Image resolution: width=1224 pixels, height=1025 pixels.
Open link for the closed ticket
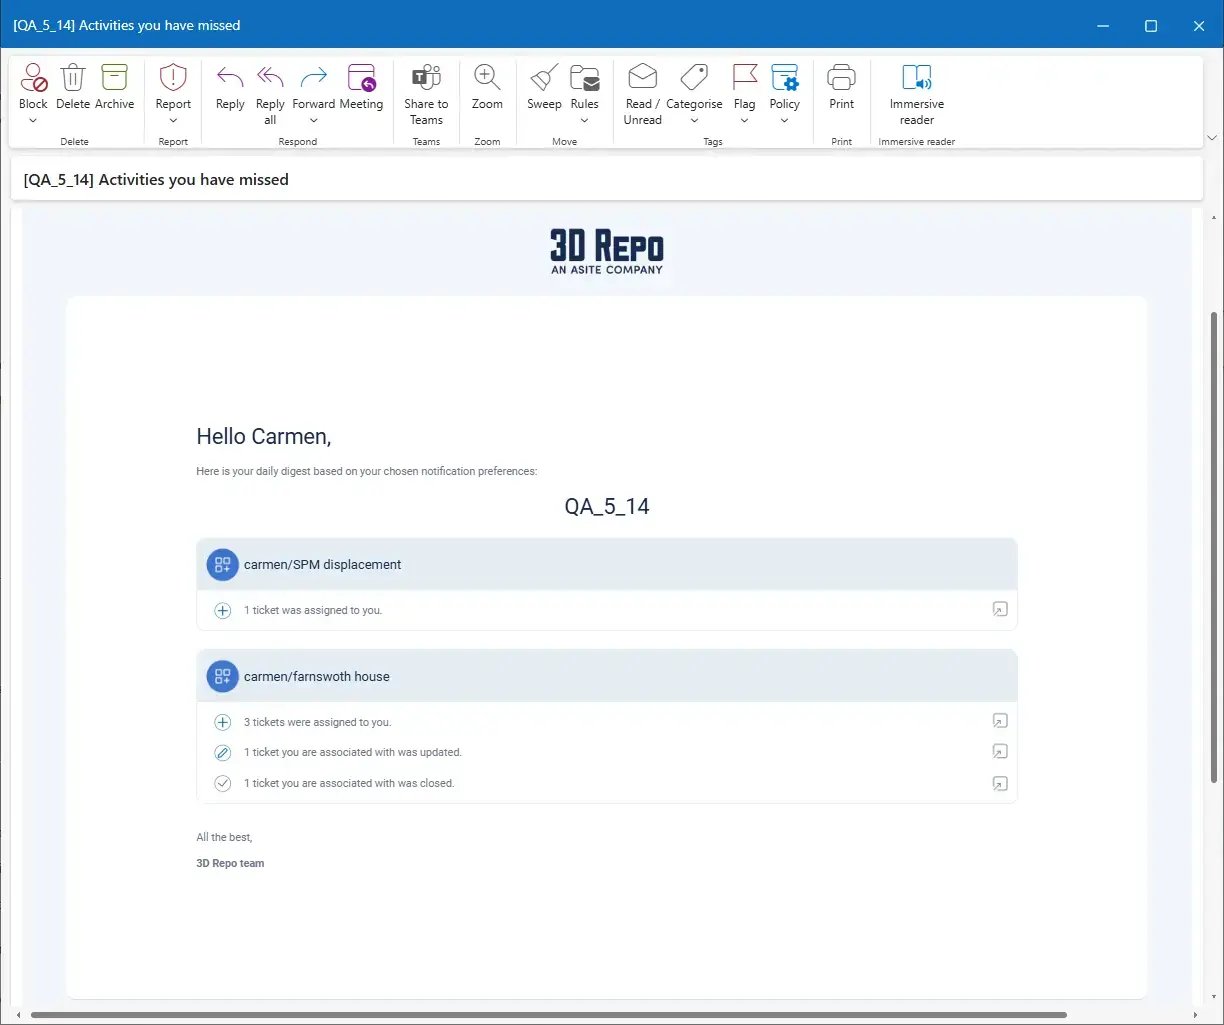(x=1000, y=783)
